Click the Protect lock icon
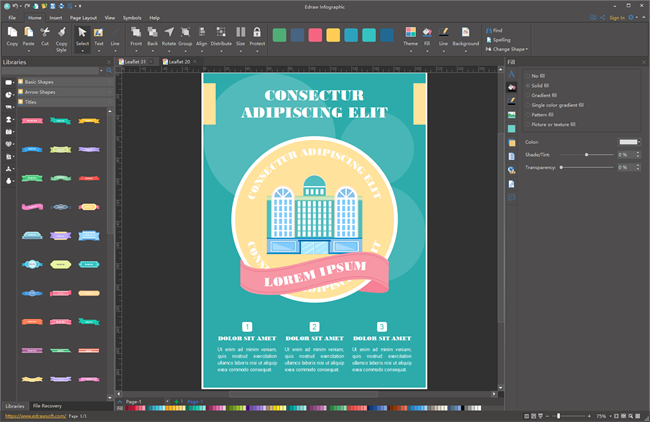The height and width of the screenshot is (422, 650). (257, 34)
